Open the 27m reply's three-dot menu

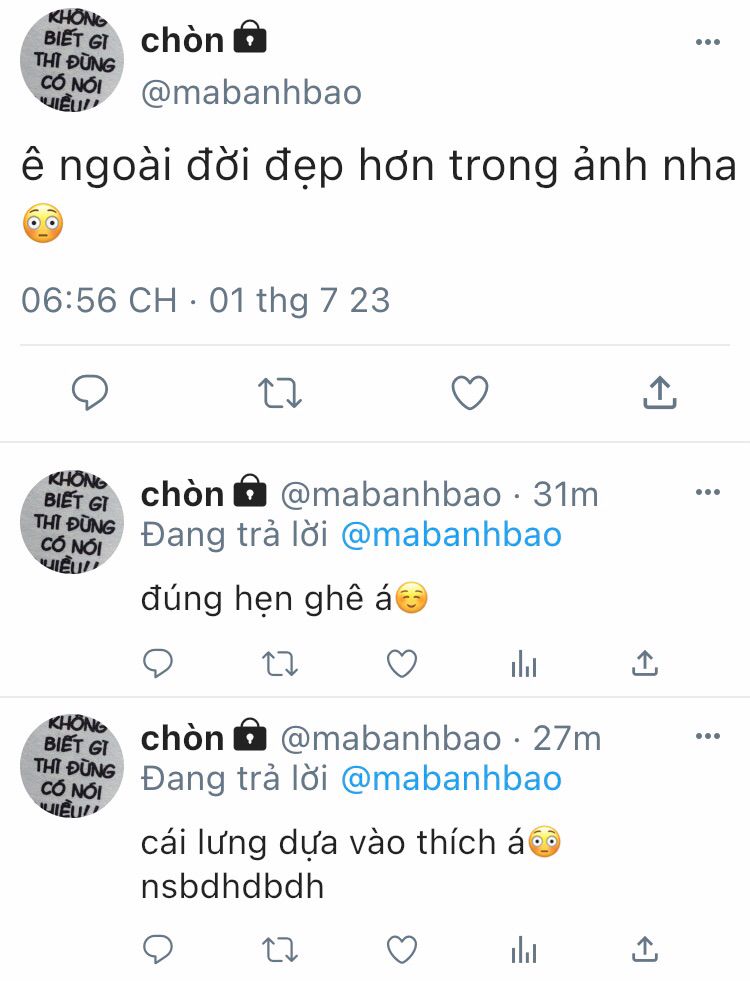pyautogui.click(x=707, y=736)
